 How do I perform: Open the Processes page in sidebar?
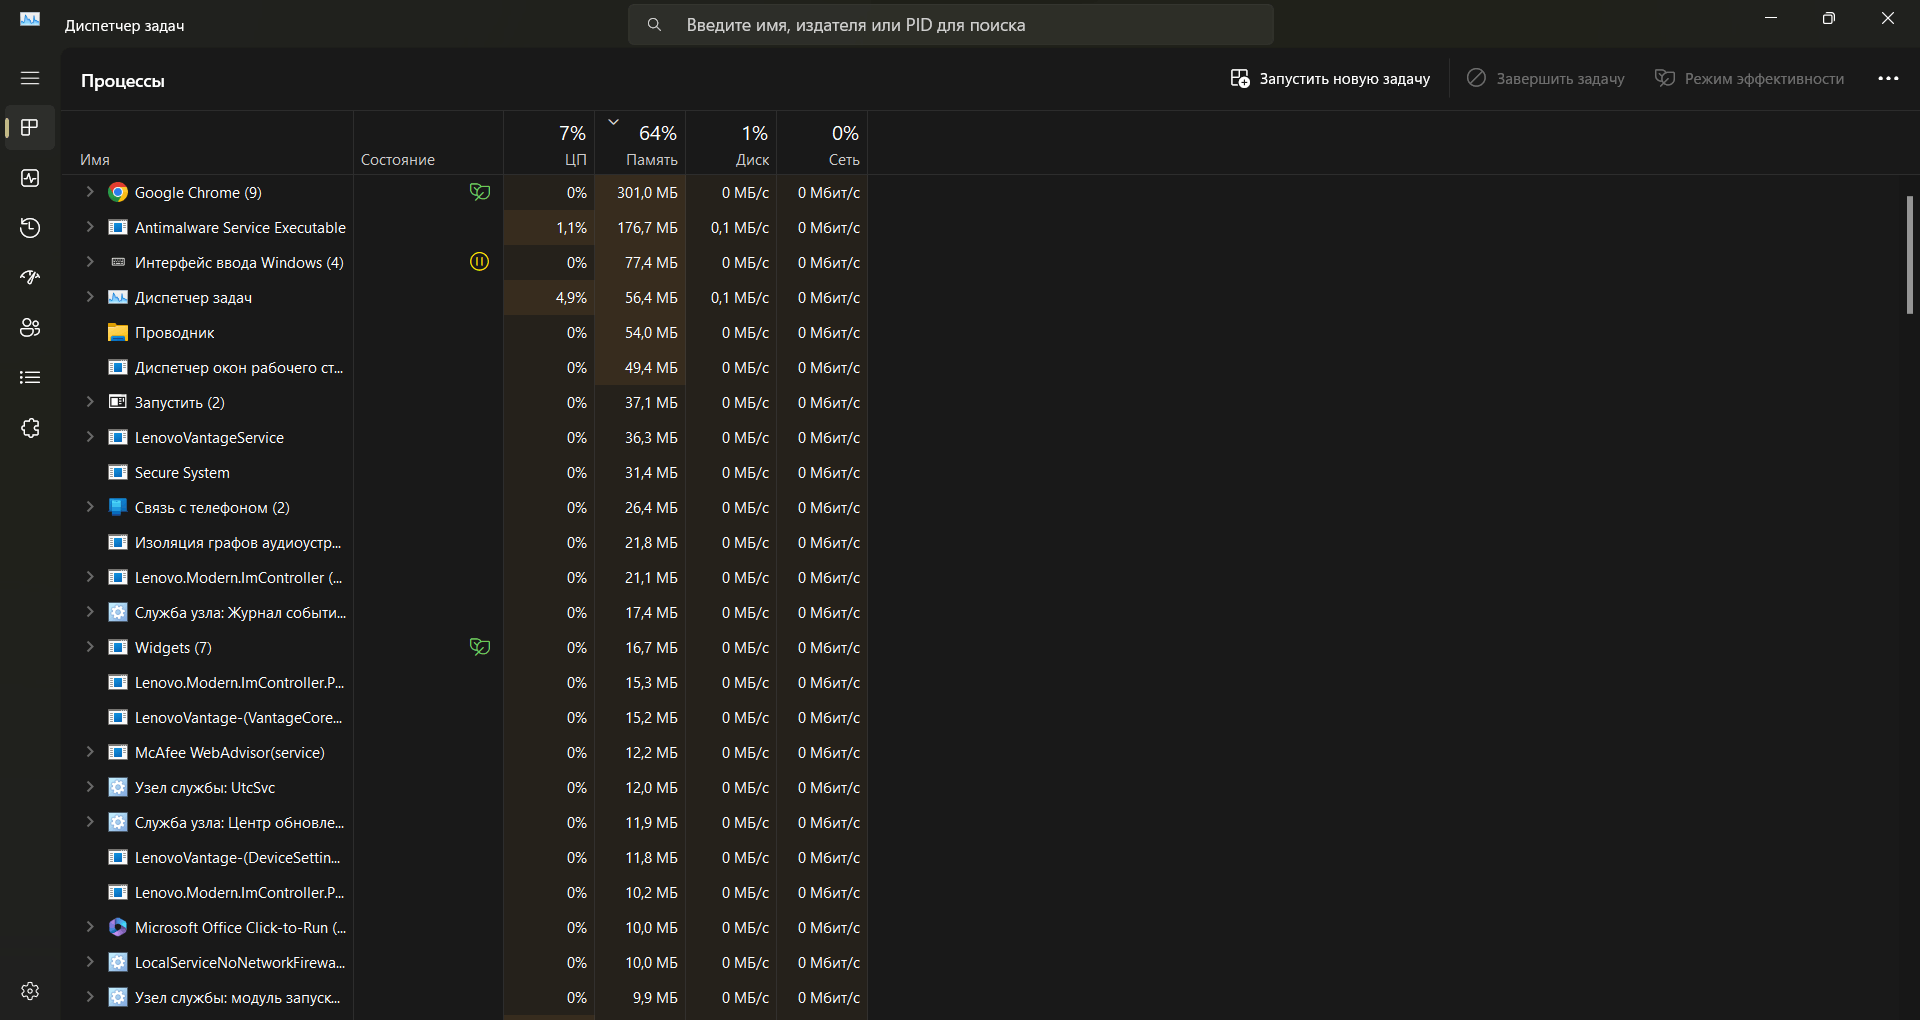click(x=30, y=127)
